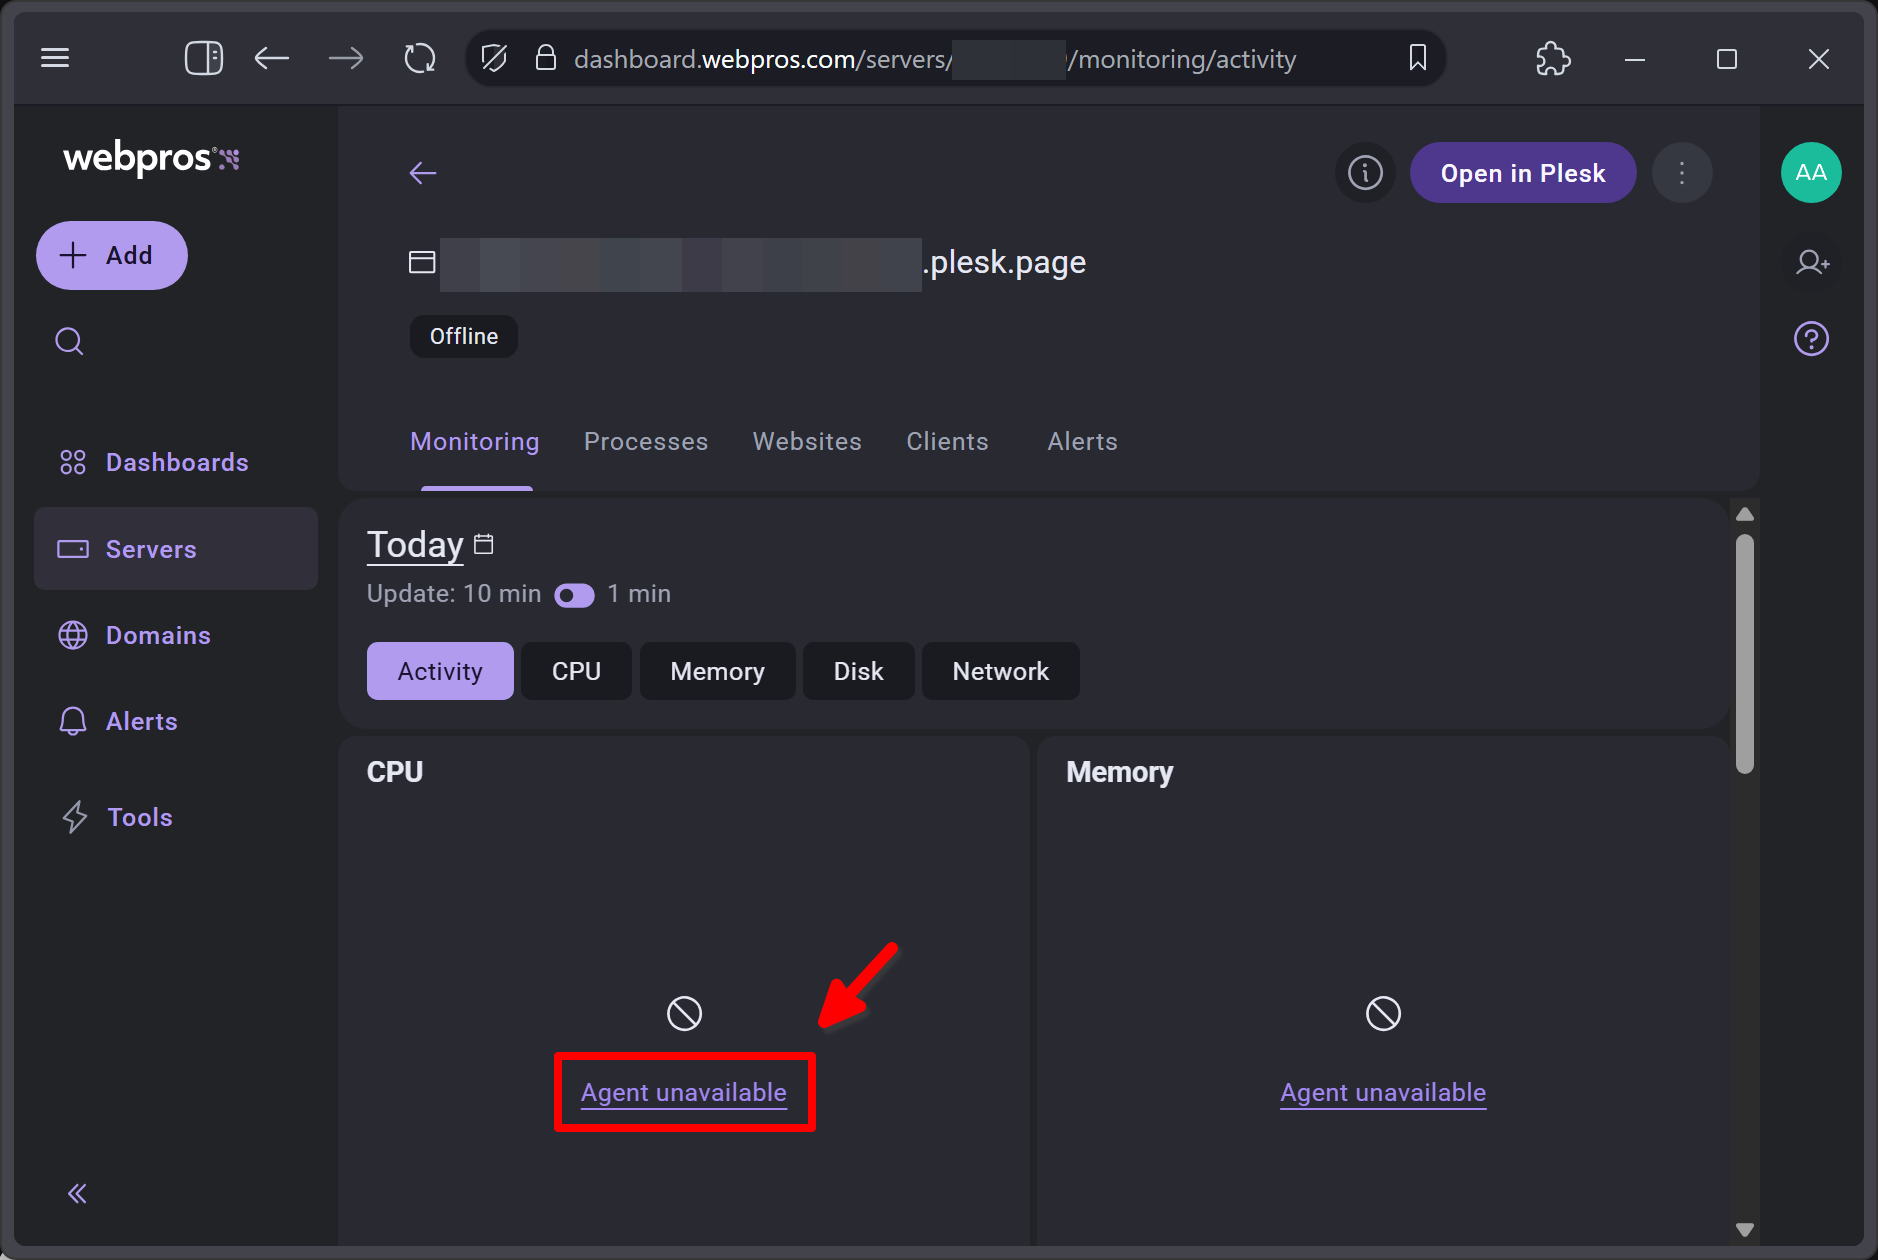1878x1260 pixels.
Task: Go back in browser history
Action: [x=271, y=58]
